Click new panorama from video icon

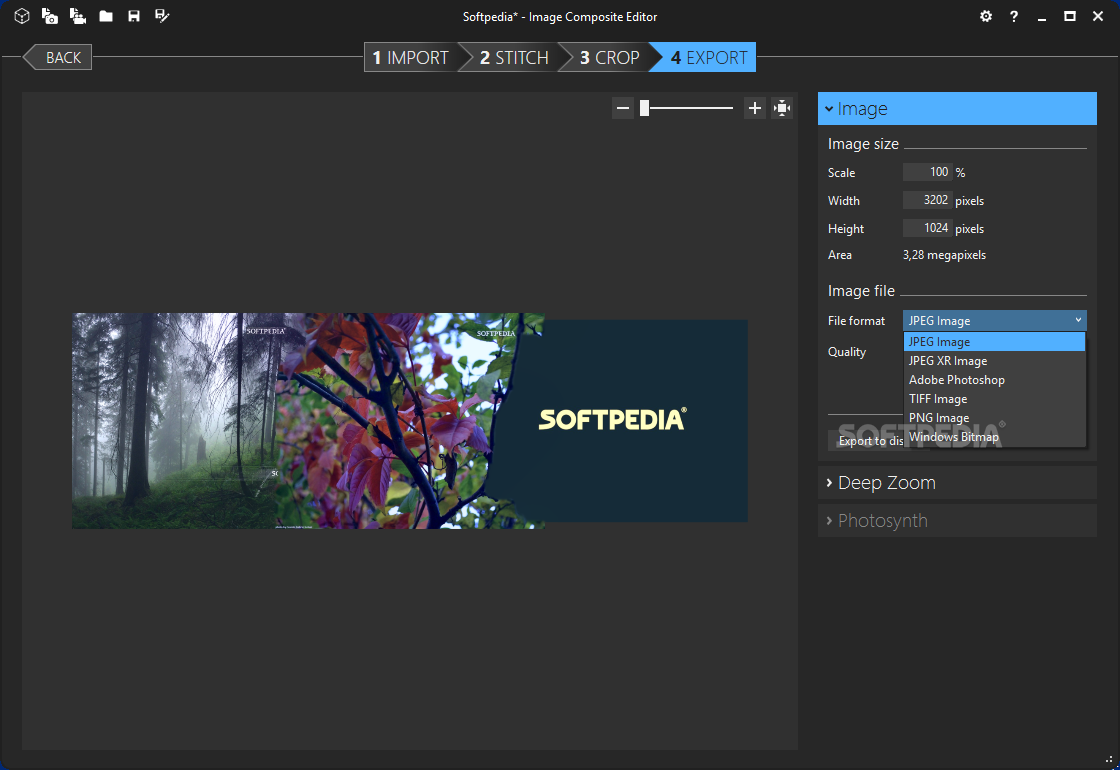[78, 16]
